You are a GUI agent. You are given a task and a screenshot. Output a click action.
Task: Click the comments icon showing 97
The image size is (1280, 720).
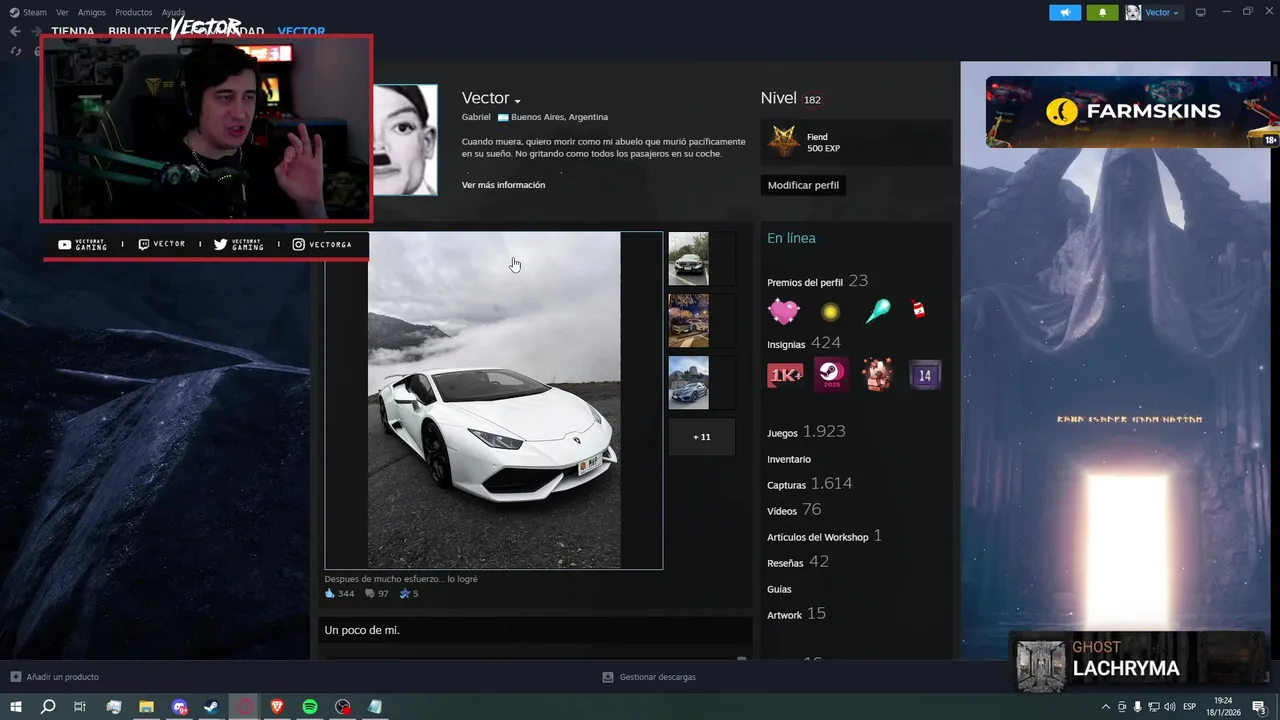[370, 593]
